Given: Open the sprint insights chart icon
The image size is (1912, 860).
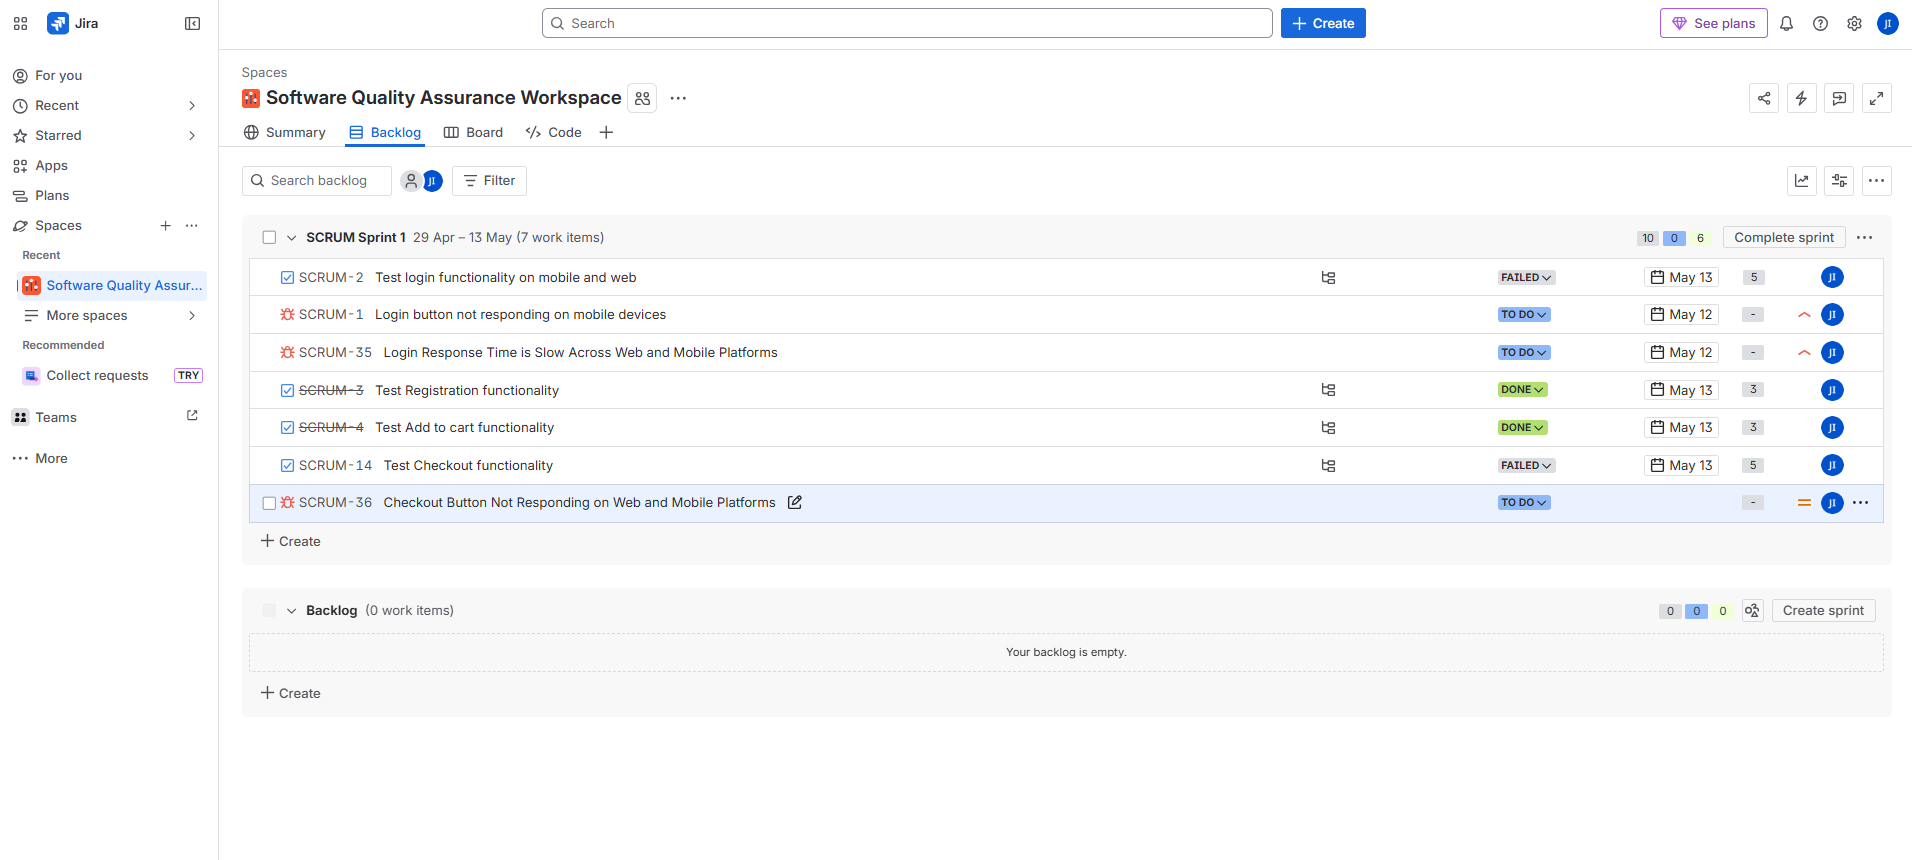Looking at the screenshot, I should 1801,181.
